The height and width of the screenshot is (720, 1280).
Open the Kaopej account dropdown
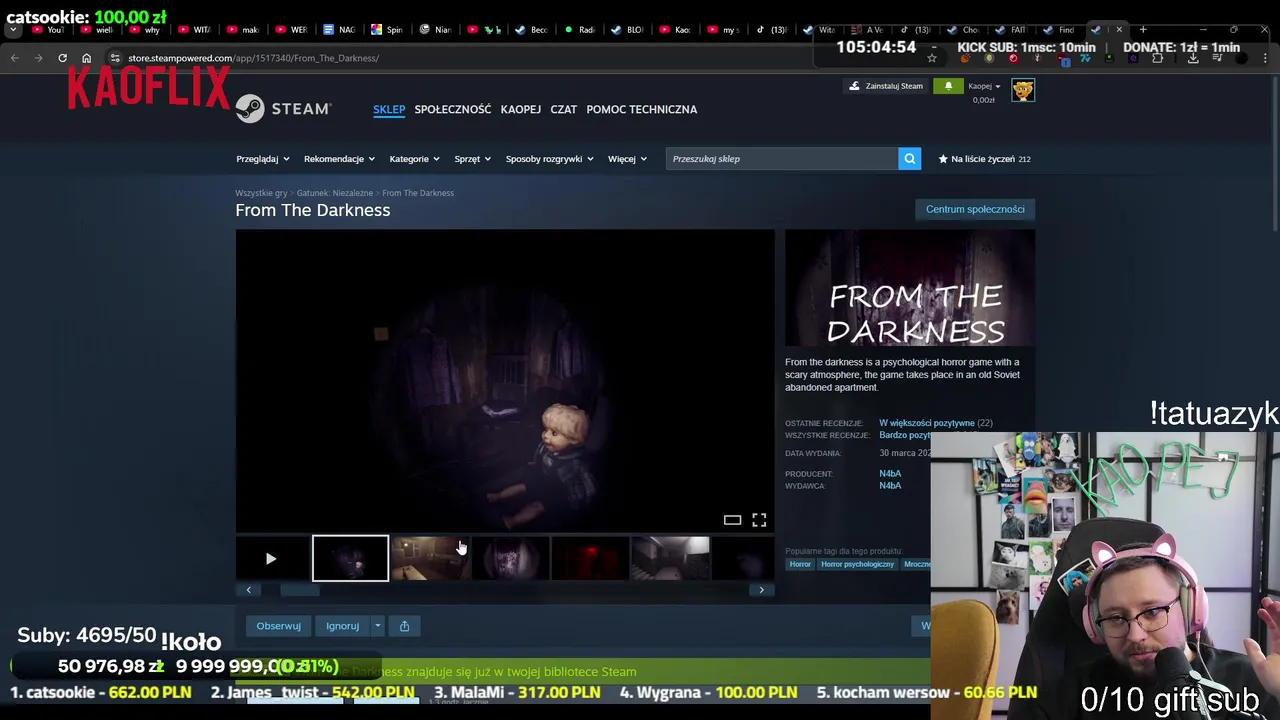984,86
